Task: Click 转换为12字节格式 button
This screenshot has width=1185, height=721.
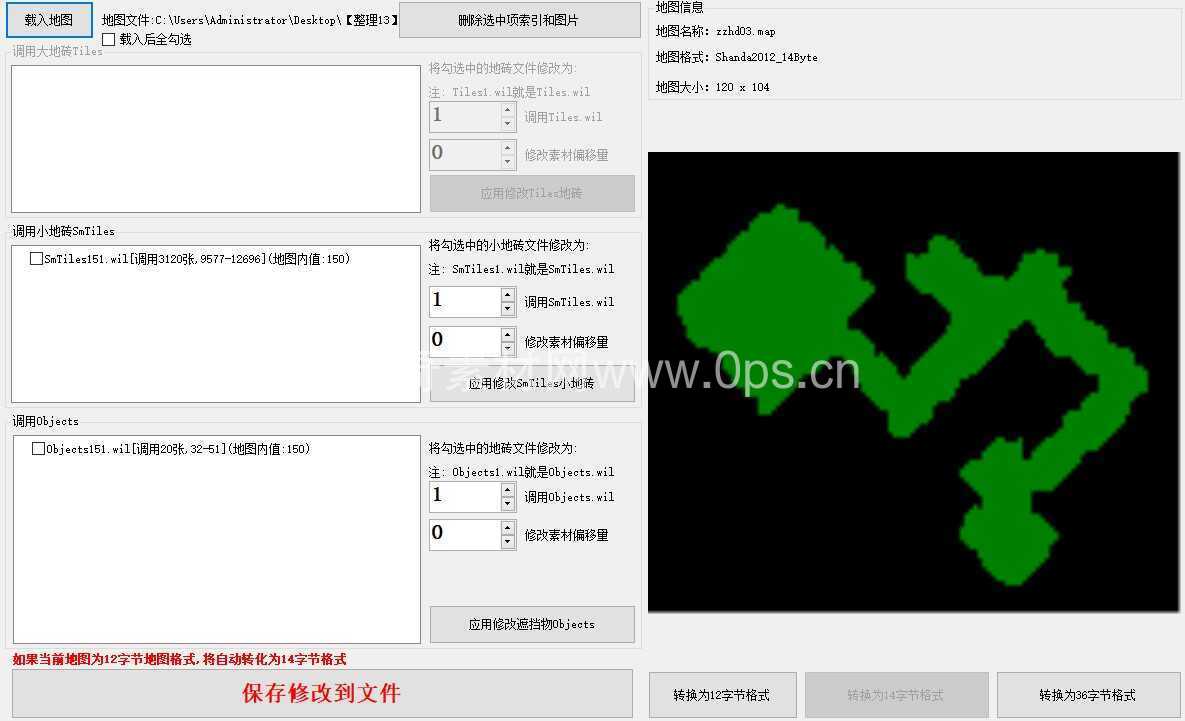Action: pos(723,695)
